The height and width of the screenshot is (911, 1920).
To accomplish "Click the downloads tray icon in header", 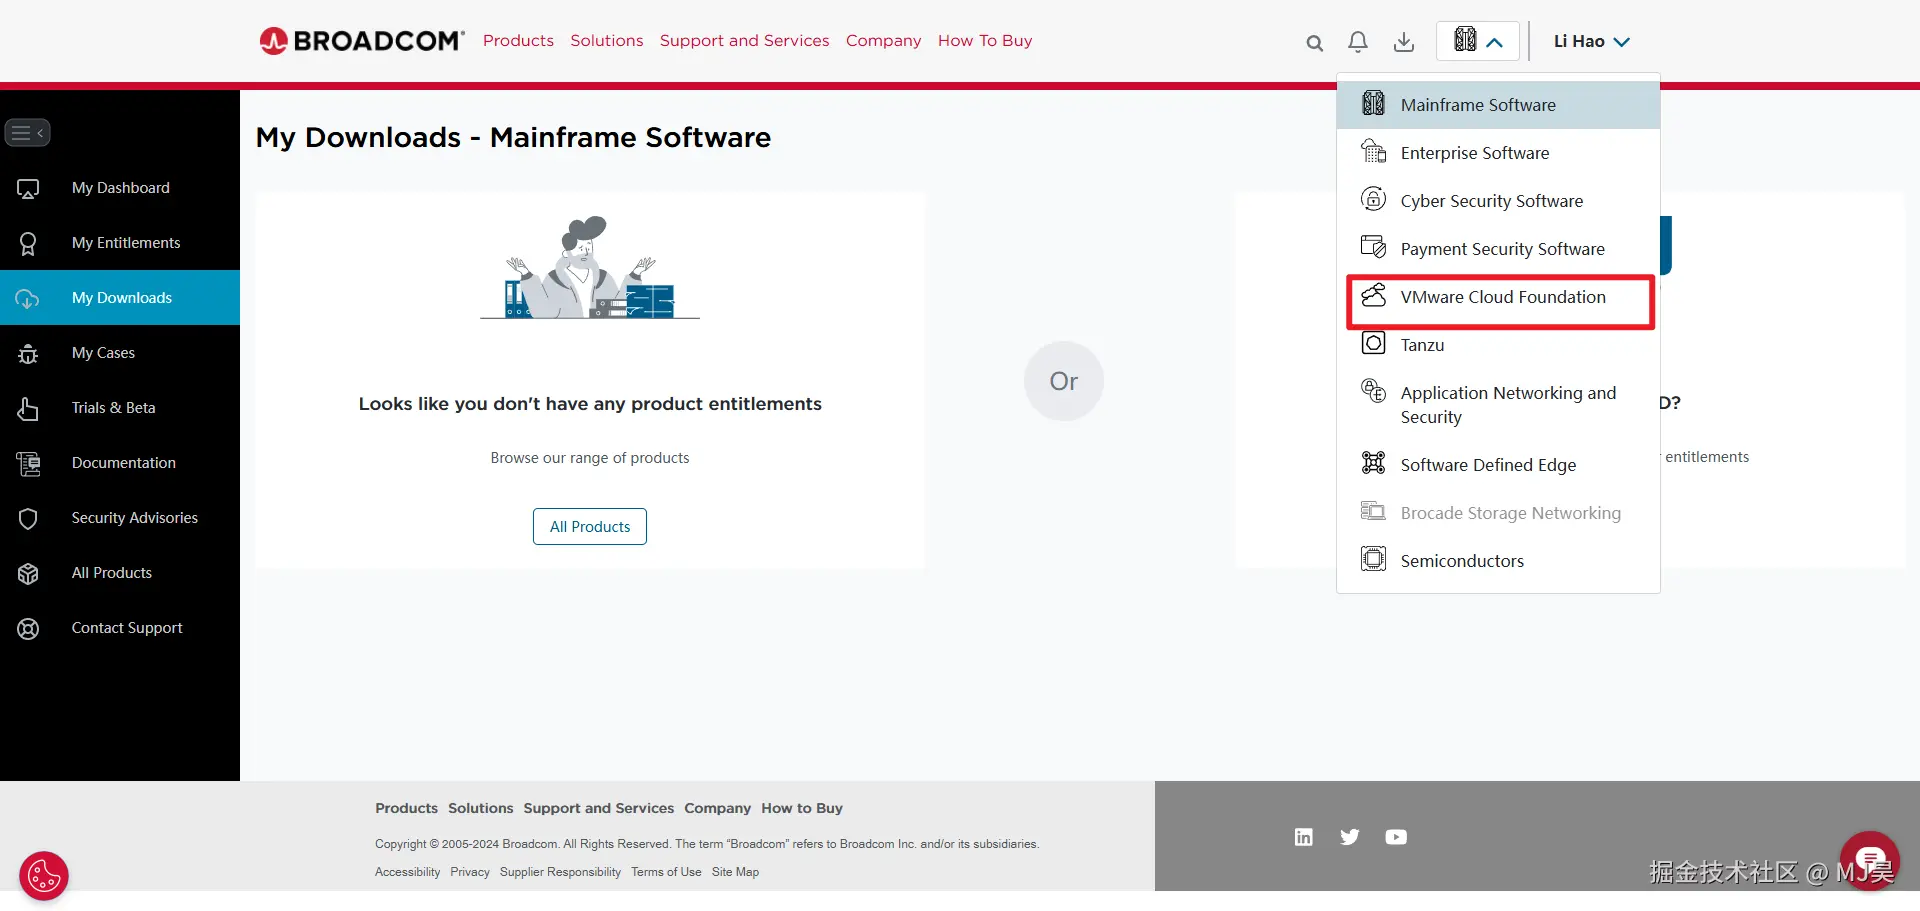I will pos(1404,41).
